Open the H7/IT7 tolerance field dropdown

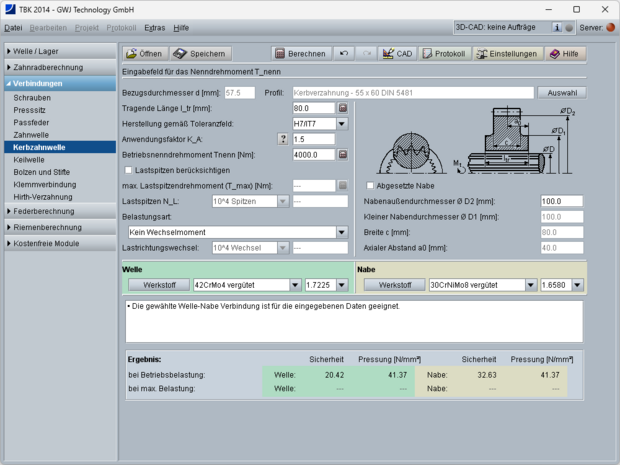(x=342, y=123)
